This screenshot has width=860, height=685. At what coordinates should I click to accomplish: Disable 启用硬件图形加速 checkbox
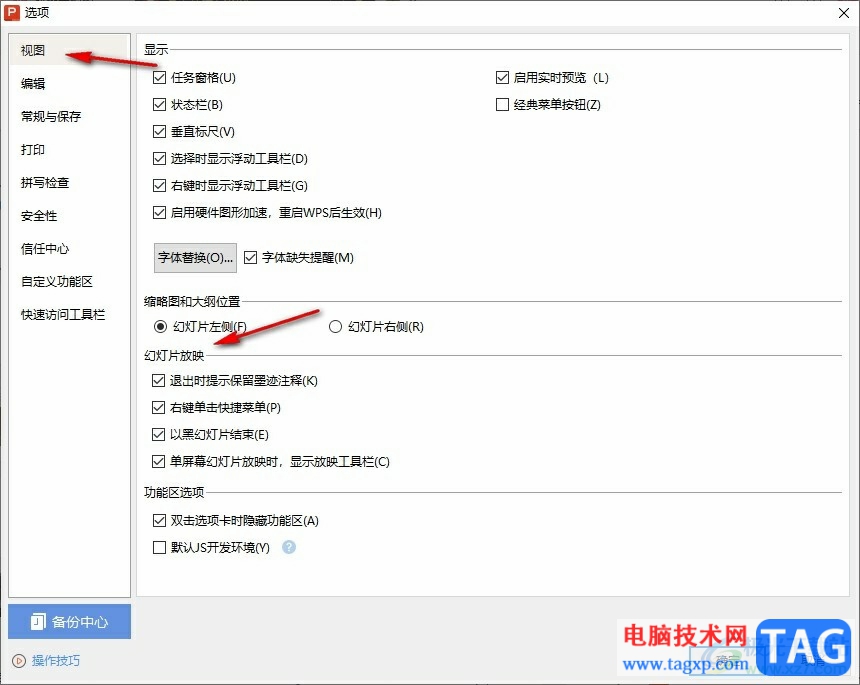(x=159, y=212)
